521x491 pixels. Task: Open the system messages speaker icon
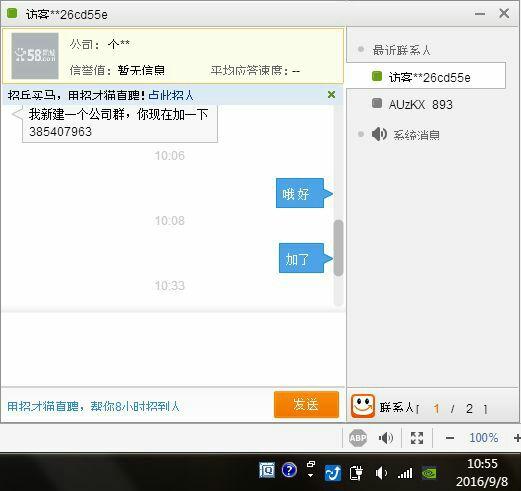point(379,134)
